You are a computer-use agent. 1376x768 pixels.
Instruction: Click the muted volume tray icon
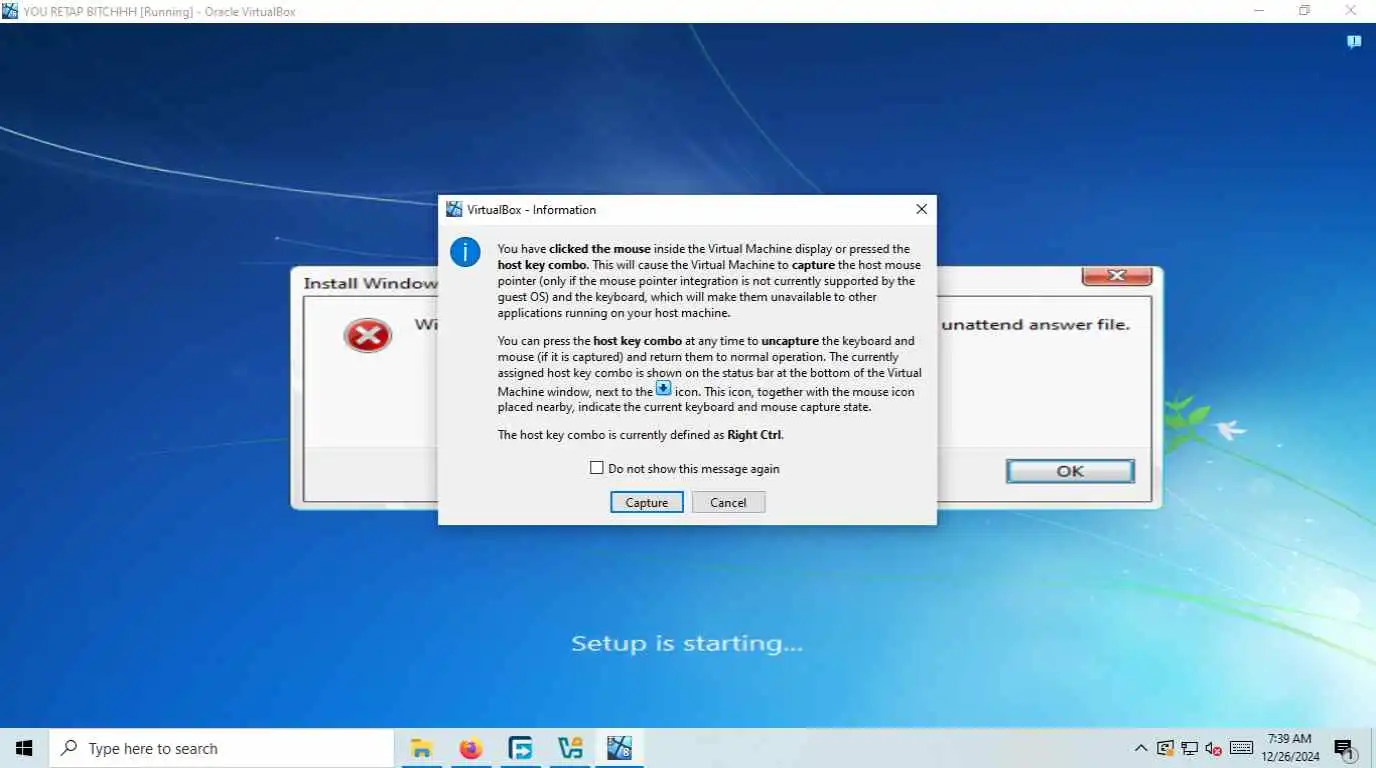tap(1214, 748)
